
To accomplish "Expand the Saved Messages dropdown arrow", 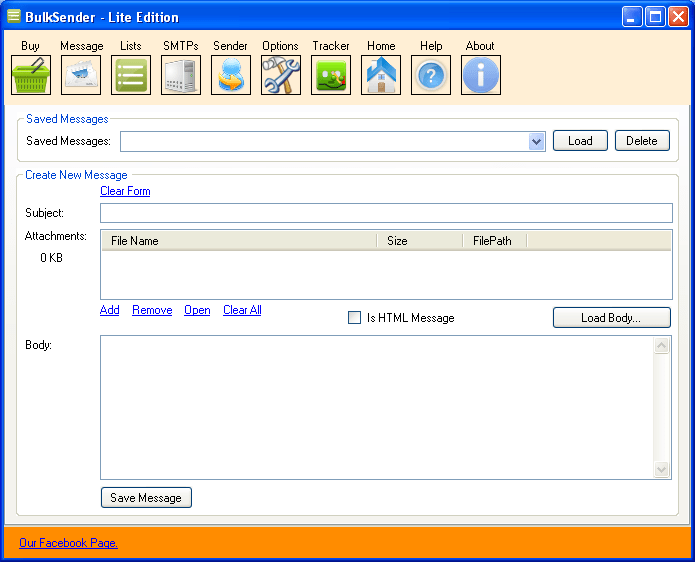I will [x=537, y=142].
